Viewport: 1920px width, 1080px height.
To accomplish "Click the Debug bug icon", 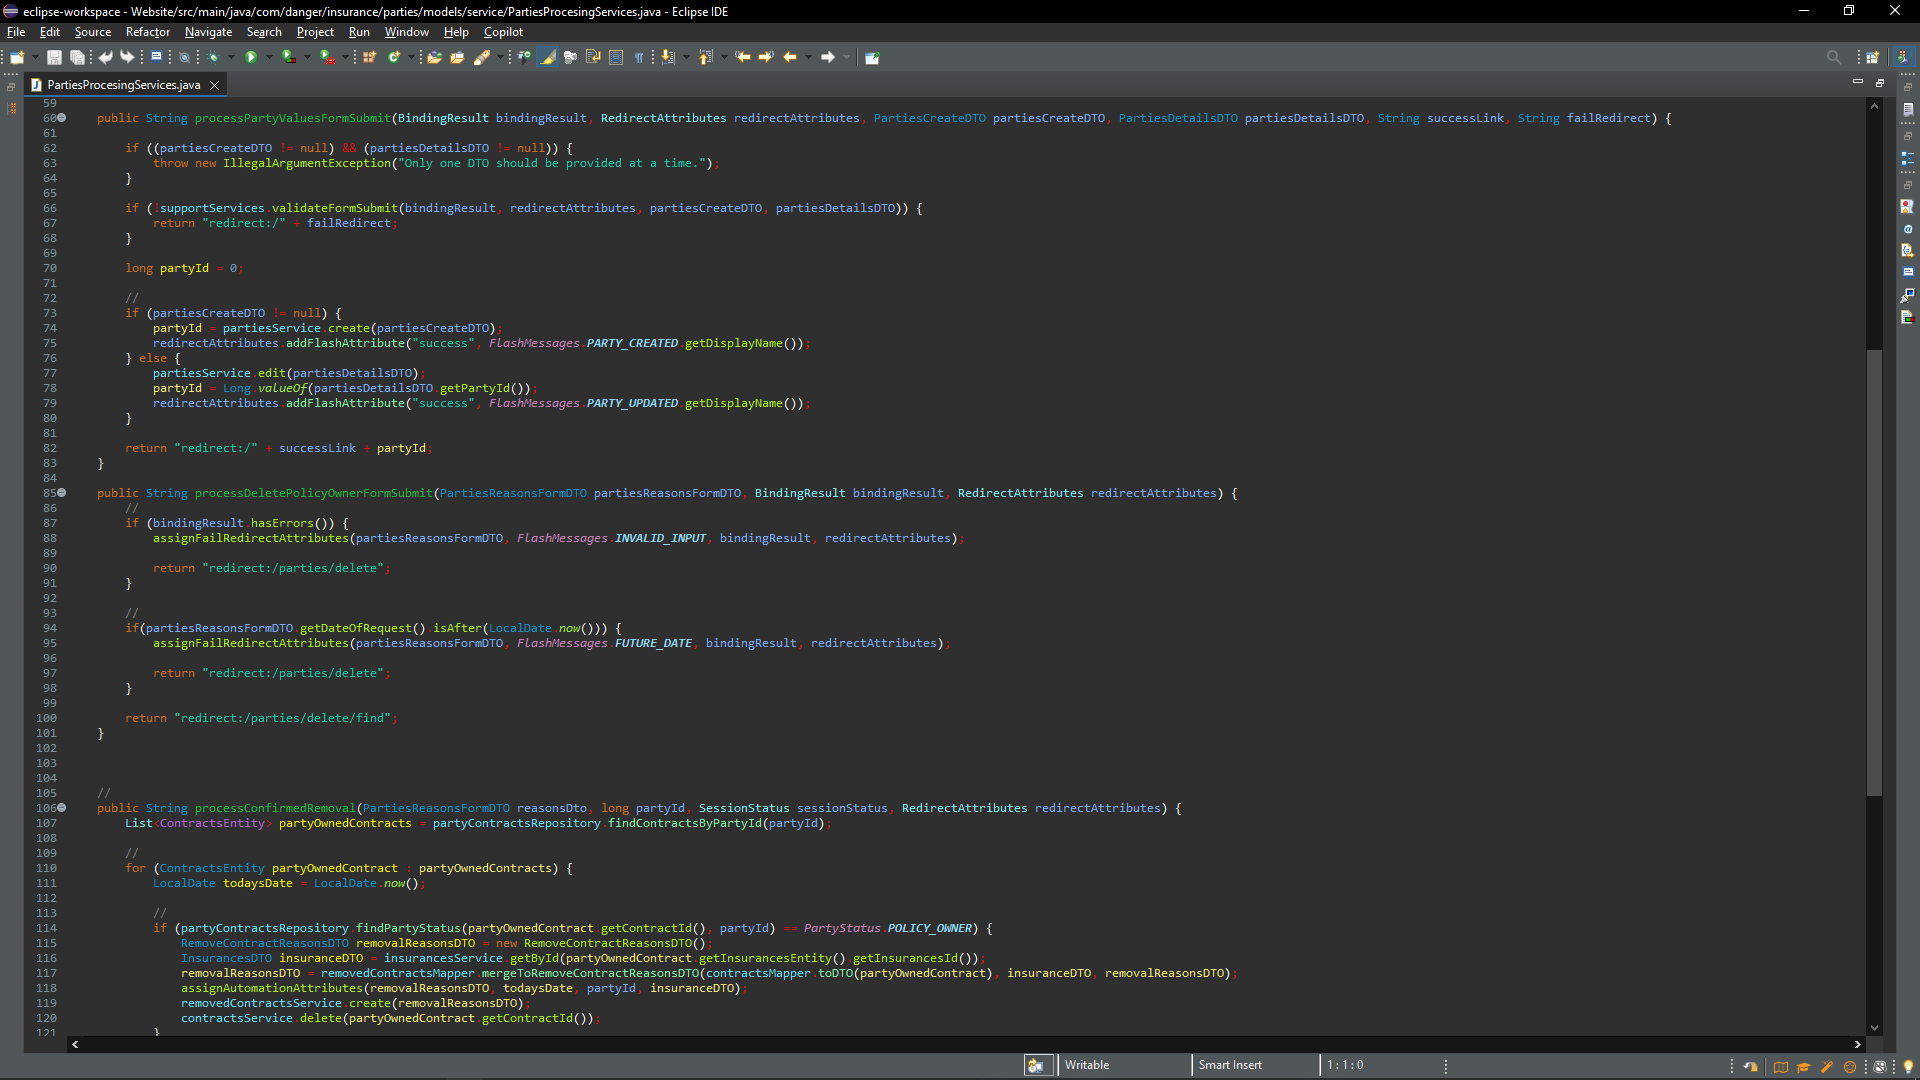I will pyautogui.click(x=213, y=57).
